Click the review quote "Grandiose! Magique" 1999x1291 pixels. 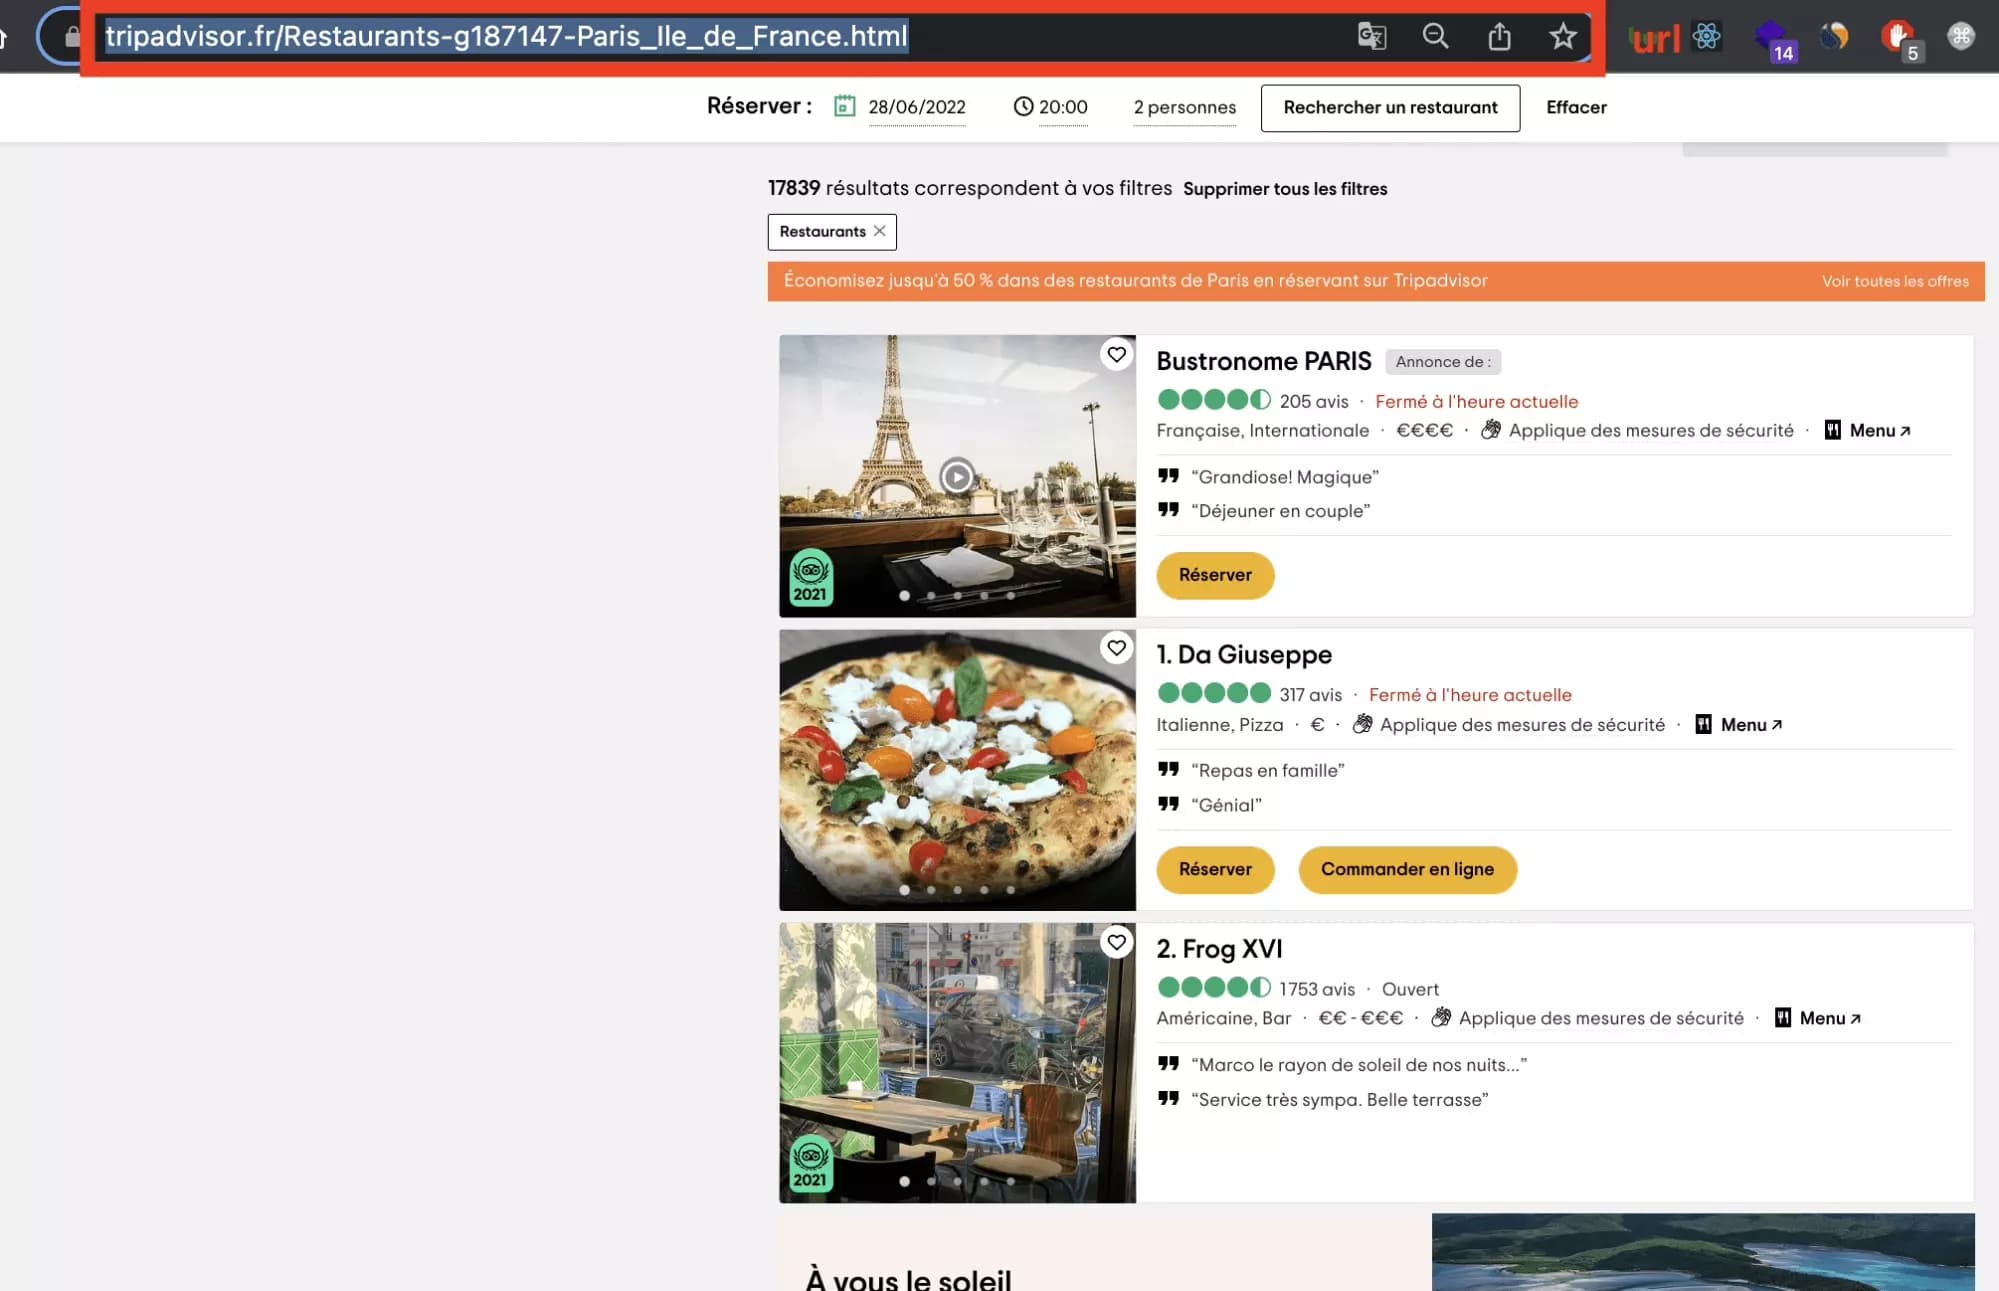[1284, 477]
